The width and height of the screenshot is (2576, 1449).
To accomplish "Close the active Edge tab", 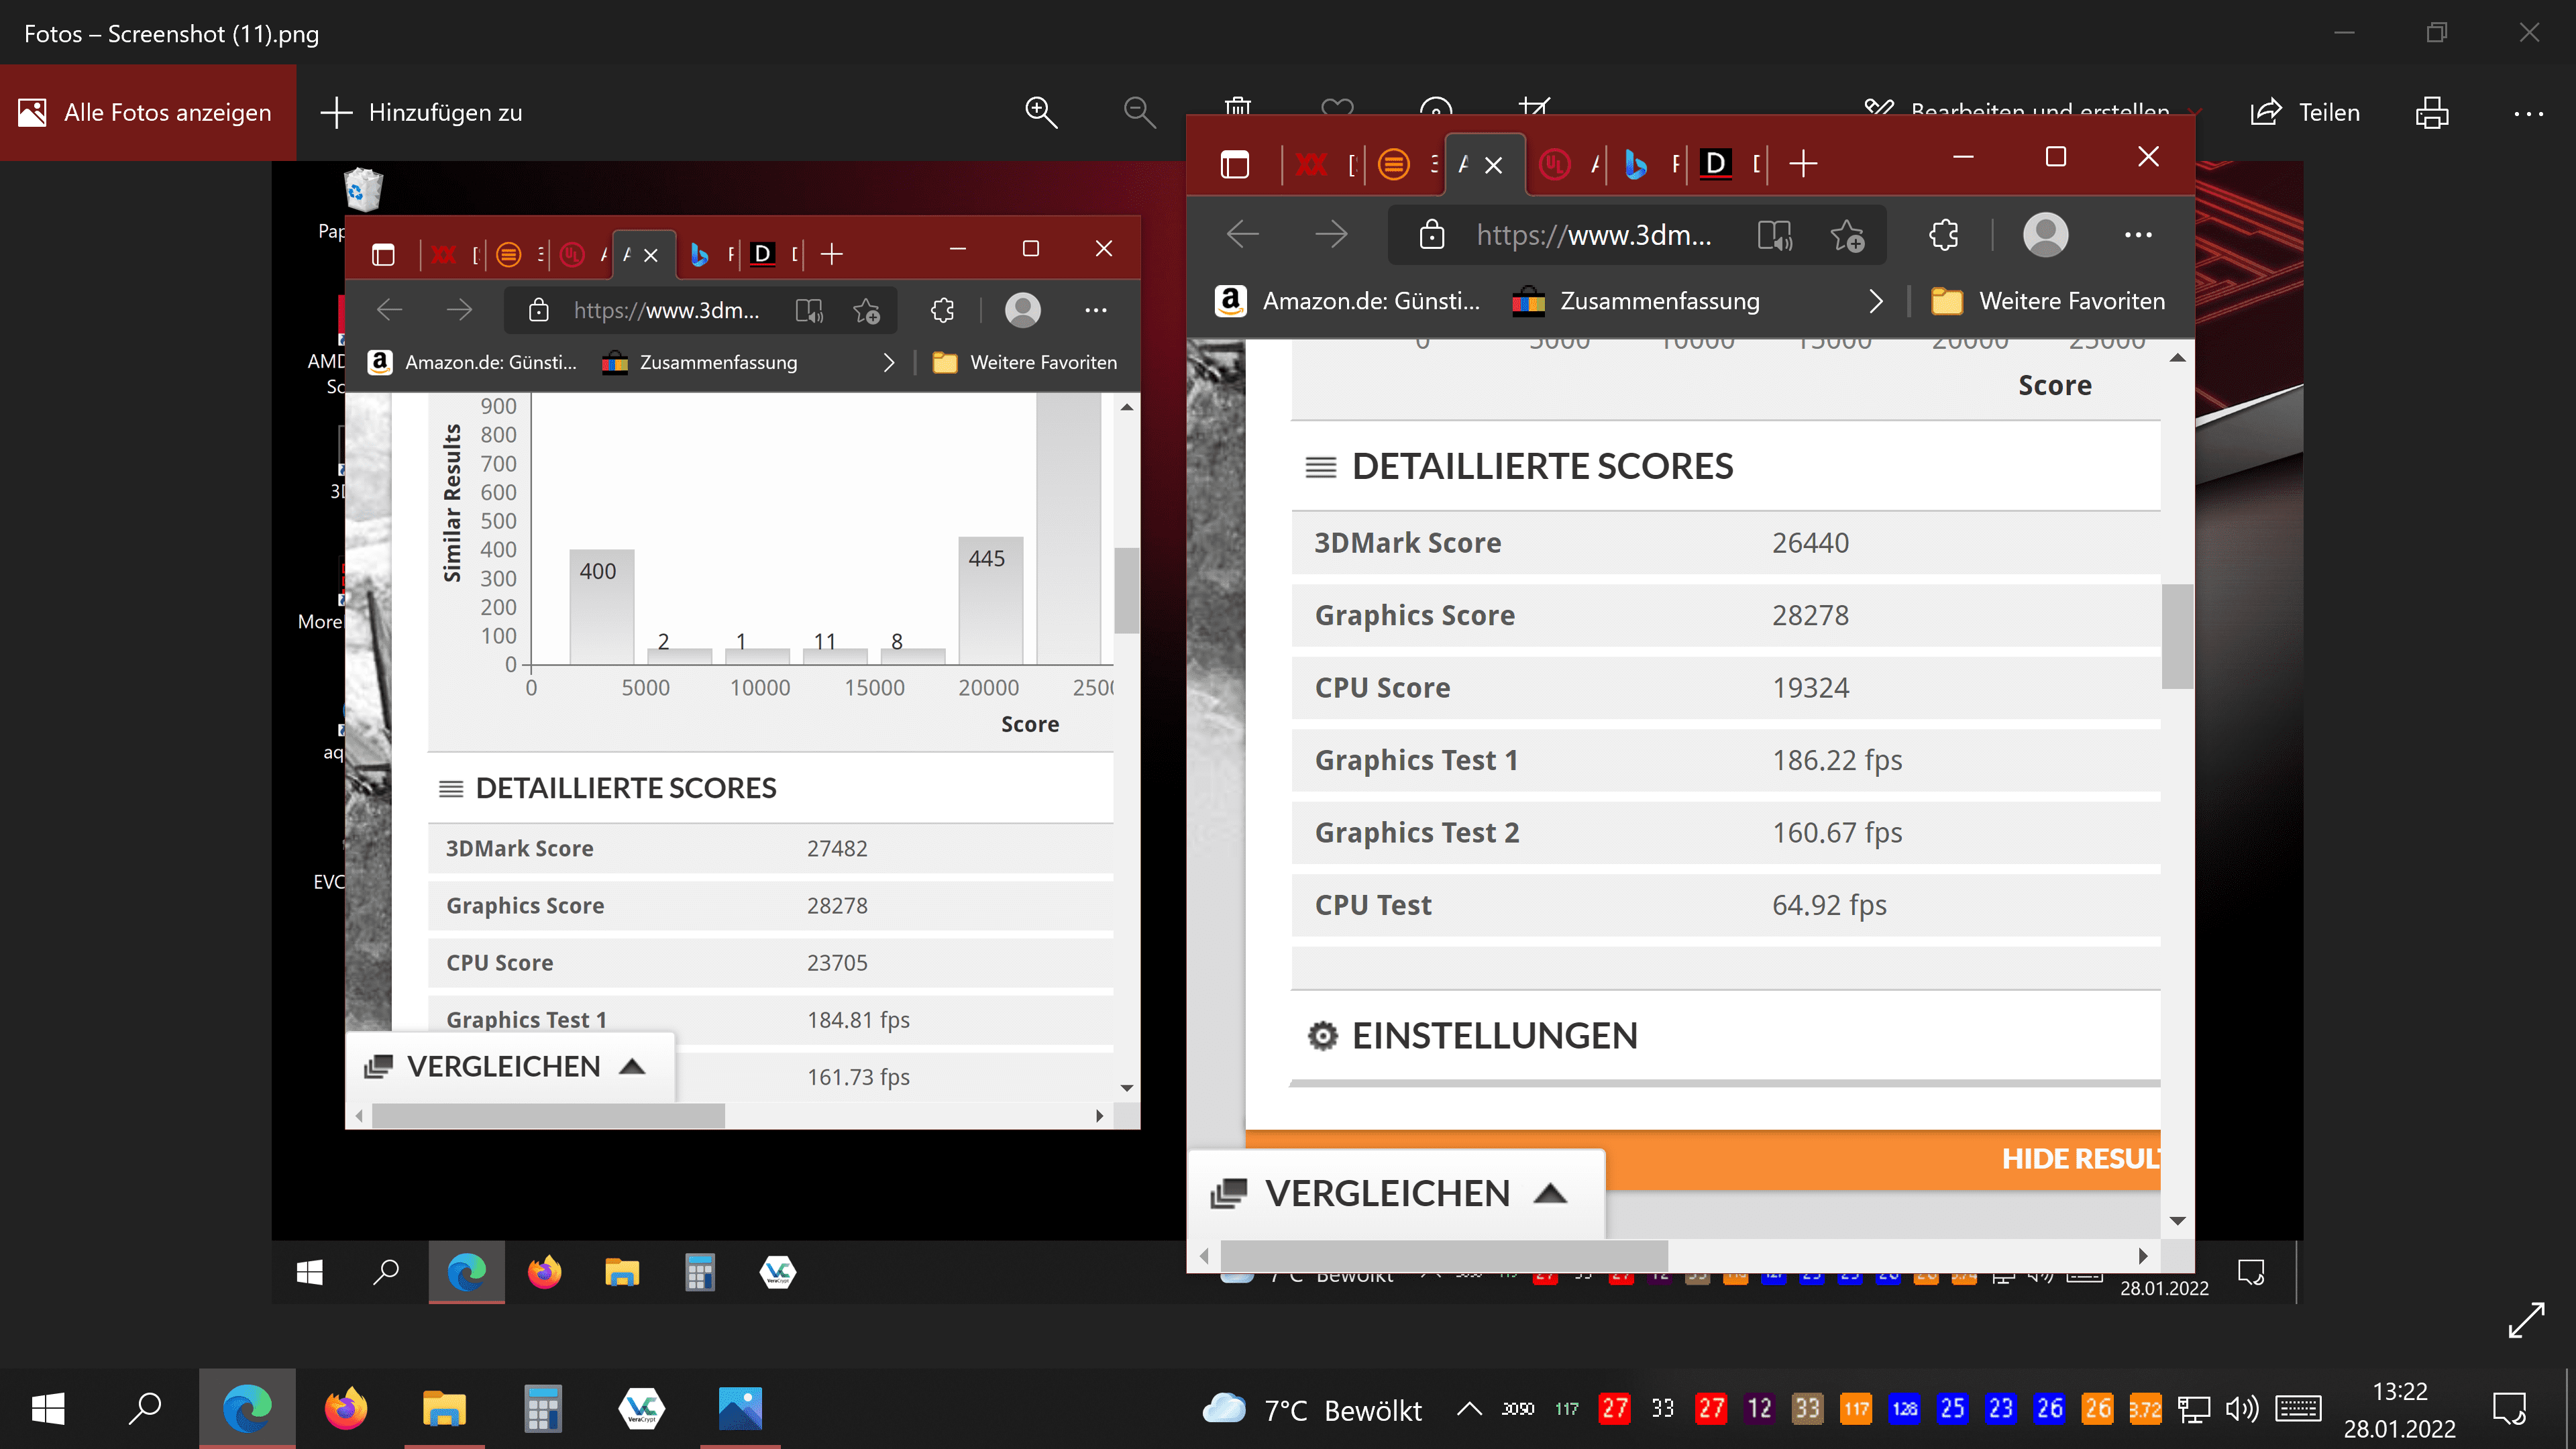I will pyautogui.click(x=1493, y=165).
